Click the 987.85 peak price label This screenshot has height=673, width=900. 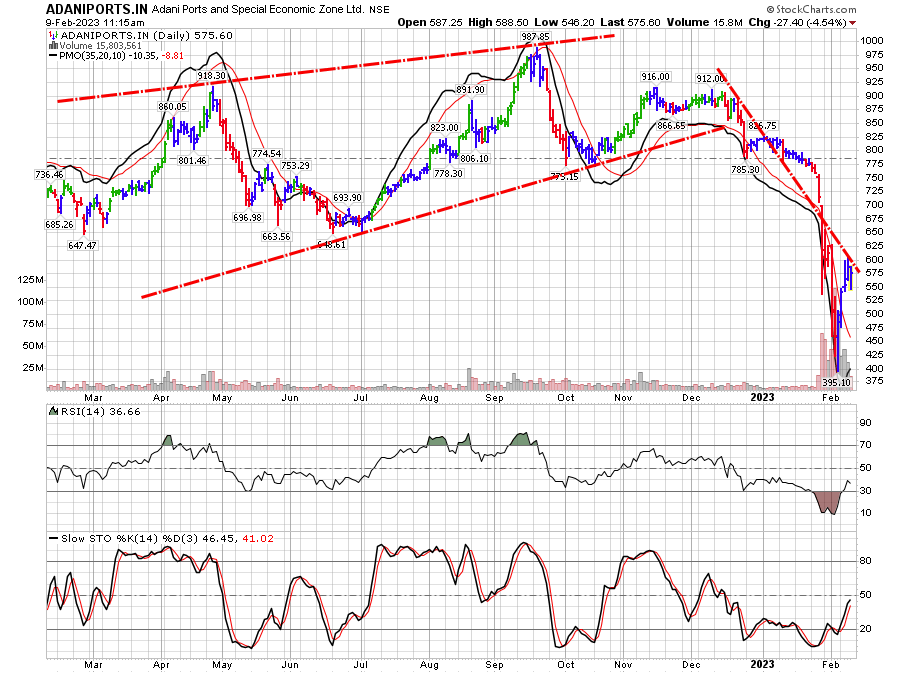click(x=536, y=36)
